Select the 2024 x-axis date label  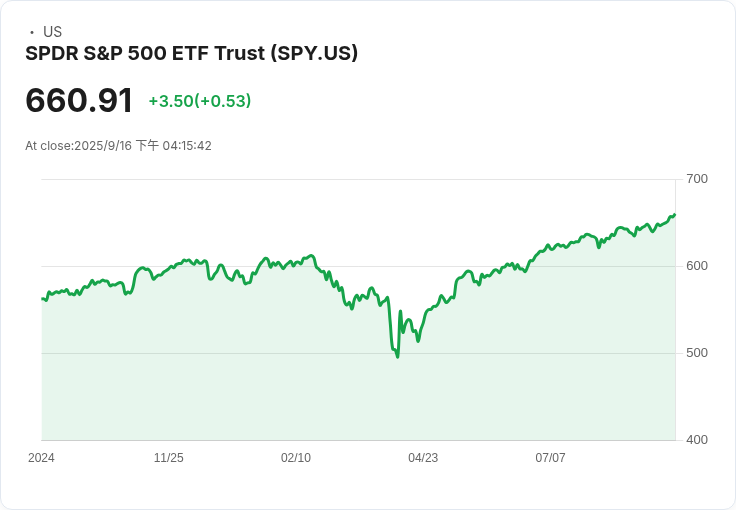(x=41, y=458)
